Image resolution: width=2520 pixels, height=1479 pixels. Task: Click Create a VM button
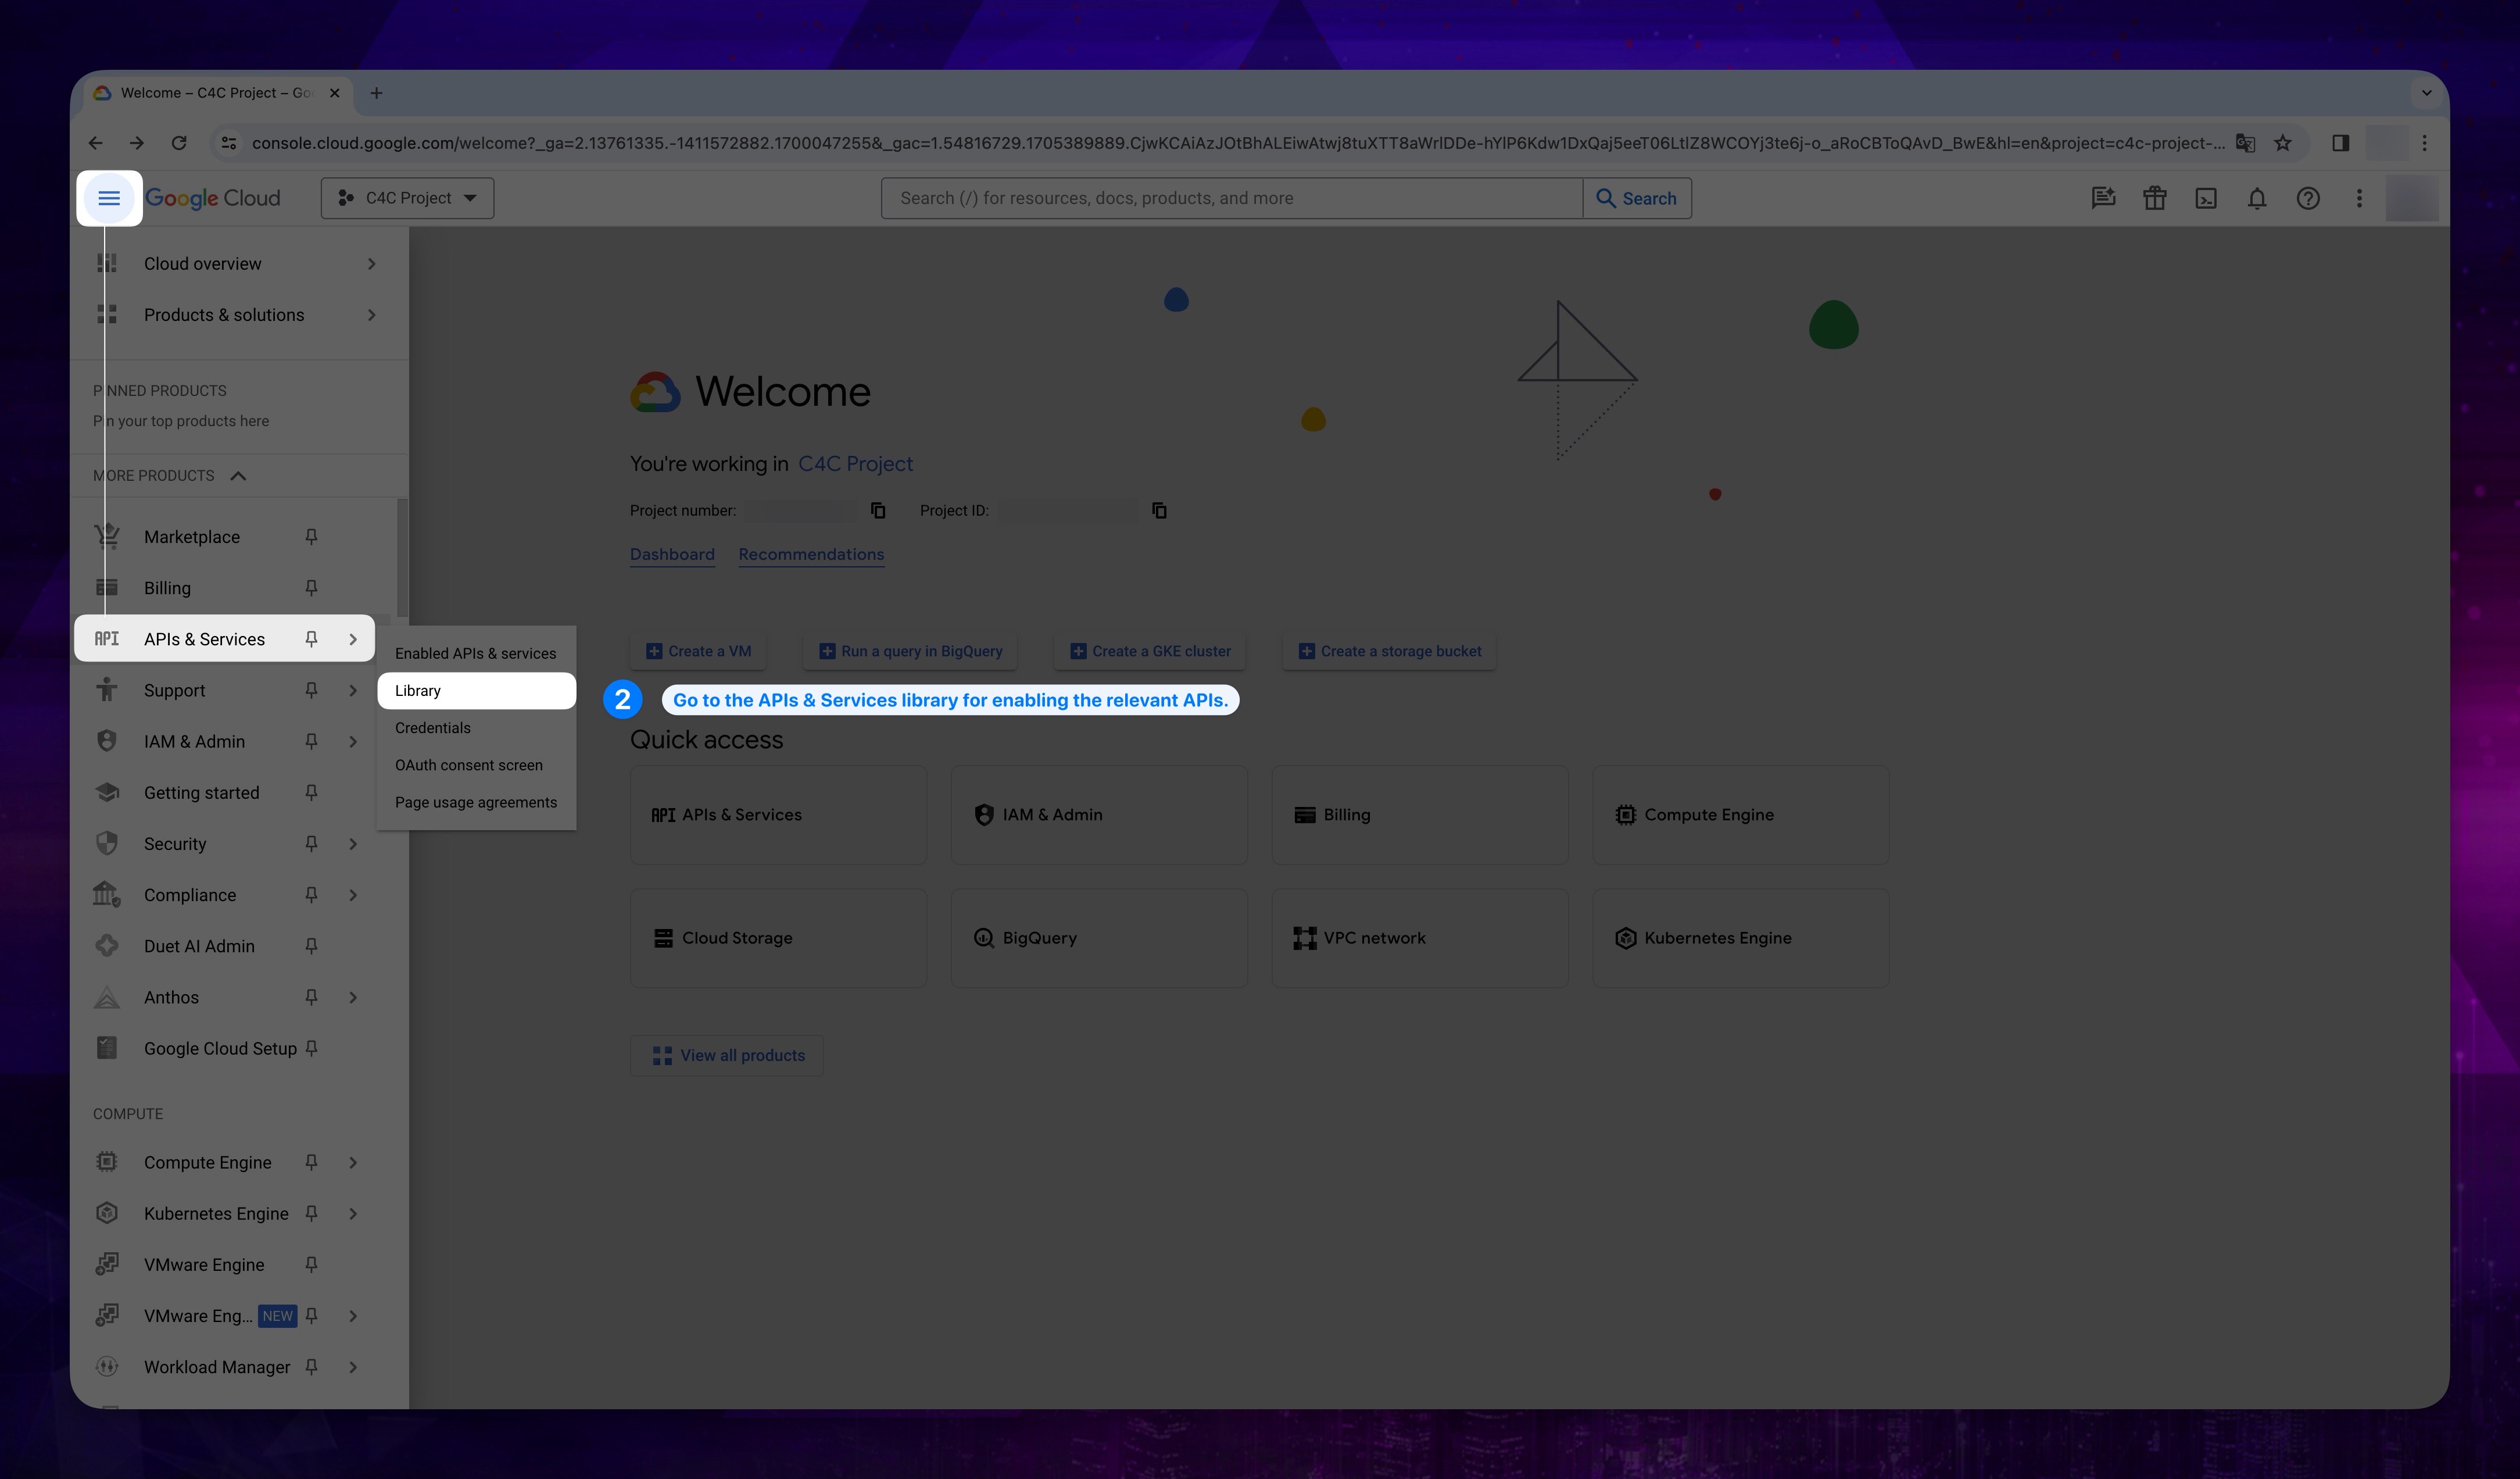(698, 651)
